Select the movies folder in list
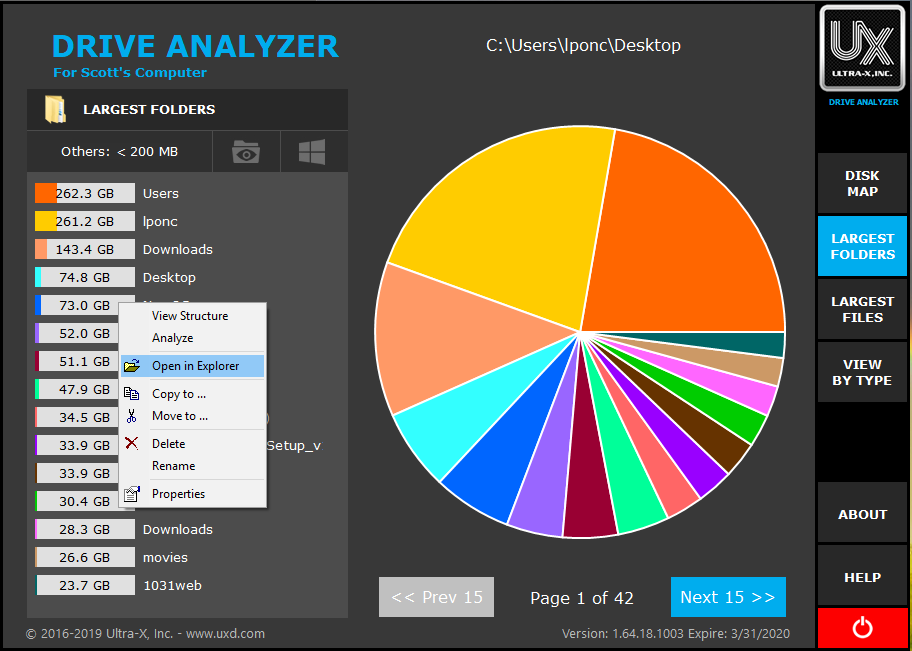 click(165, 557)
